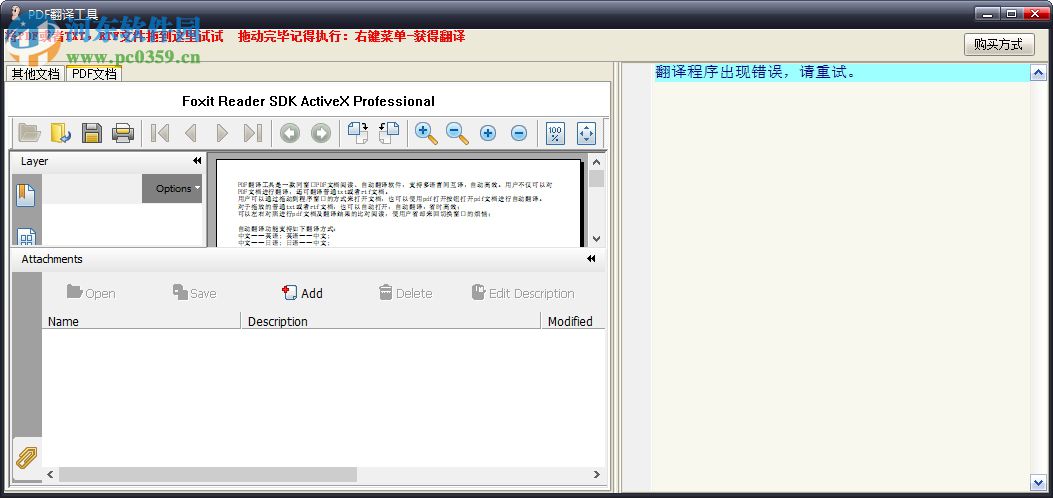The image size is (1053, 498).
Task: Click the fit page icon
Action: click(x=586, y=133)
